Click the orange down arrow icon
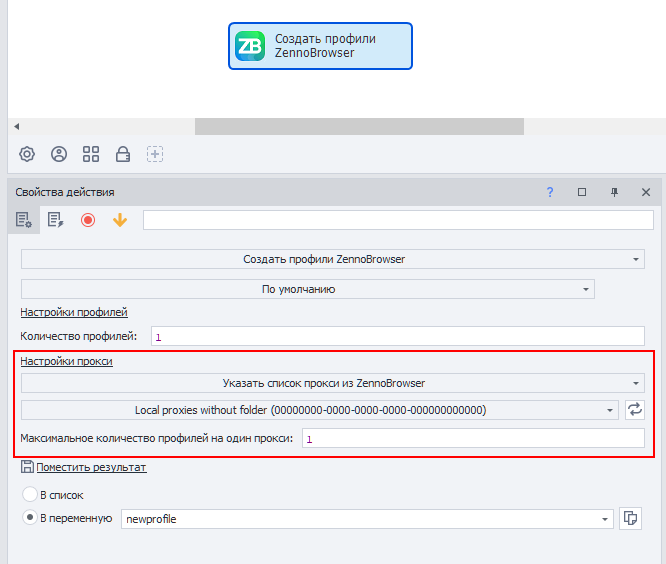This screenshot has width=666, height=564. click(120, 220)
